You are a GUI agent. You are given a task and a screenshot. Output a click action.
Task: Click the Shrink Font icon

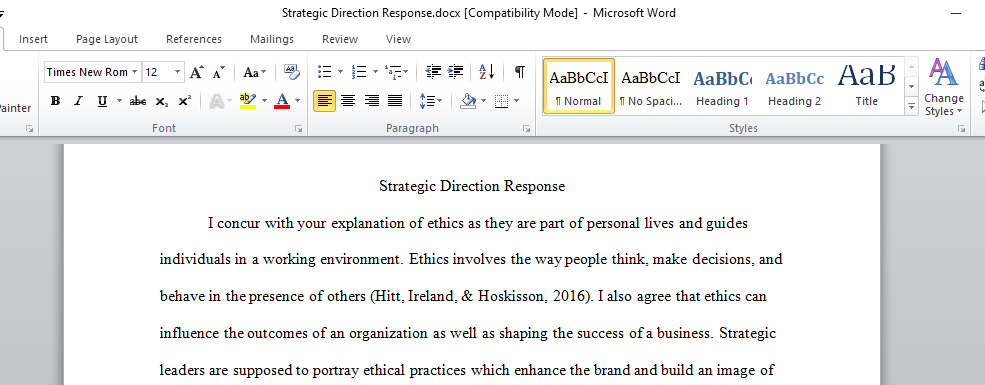218,72
